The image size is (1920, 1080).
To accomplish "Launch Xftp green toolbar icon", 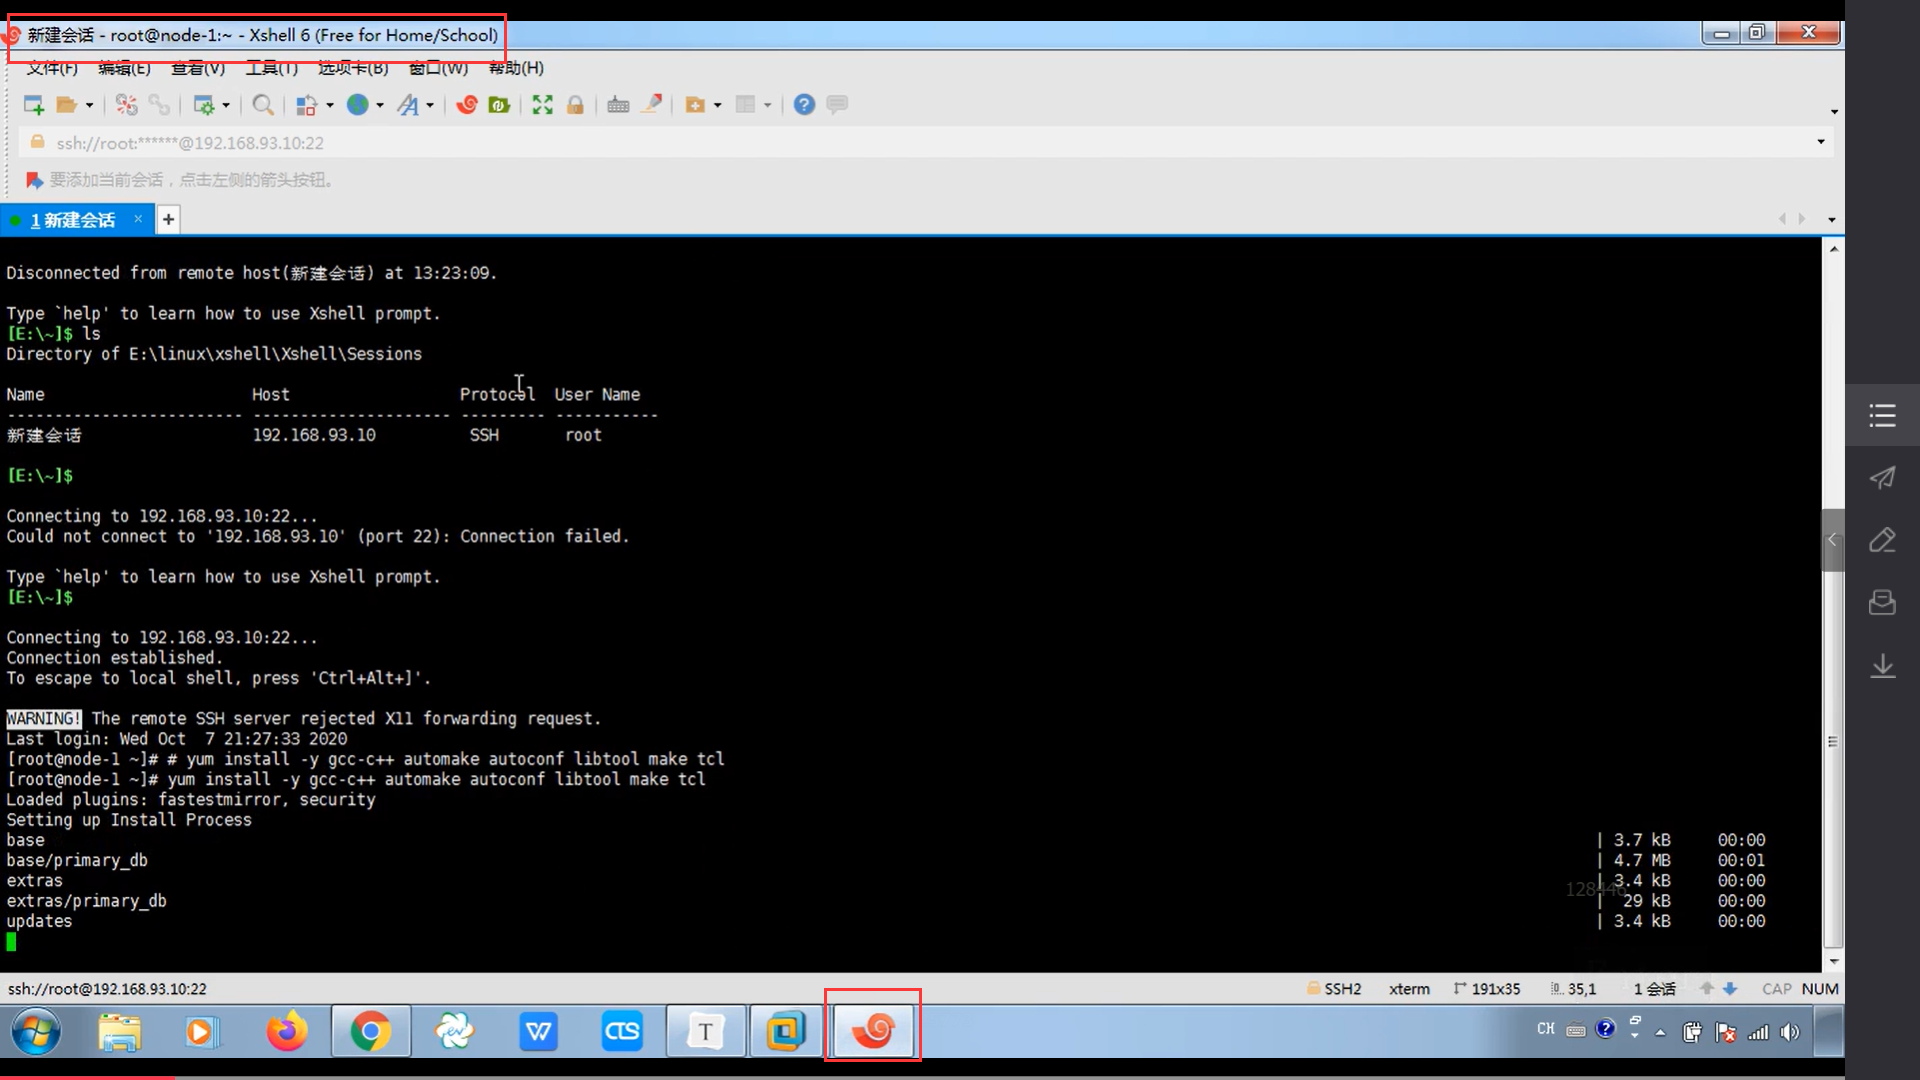I will point(499,105).
